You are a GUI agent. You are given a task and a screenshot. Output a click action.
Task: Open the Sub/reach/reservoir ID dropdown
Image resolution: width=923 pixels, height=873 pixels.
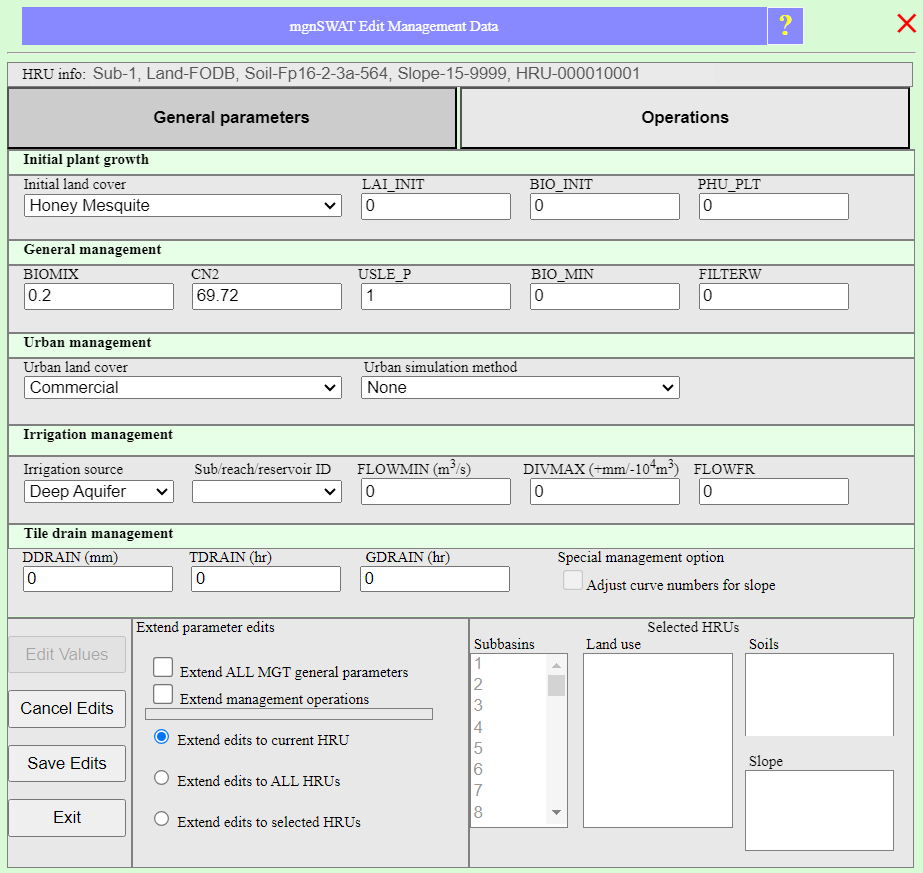pyautogui.click(x=267, y=492)
